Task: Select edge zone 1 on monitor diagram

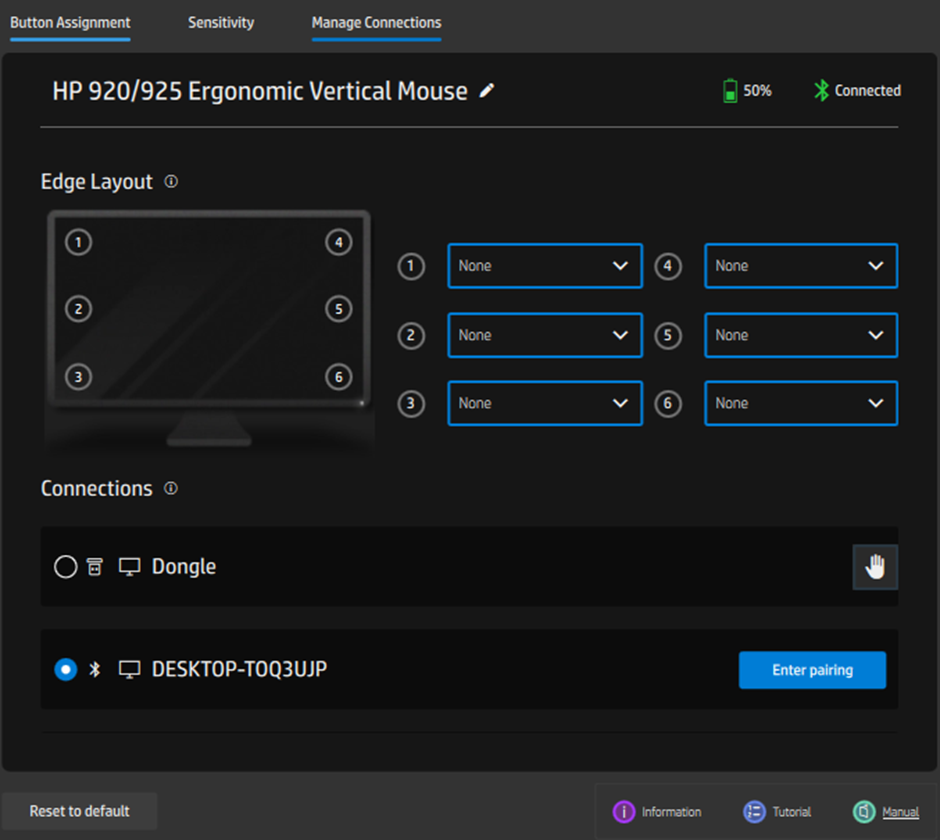Action: point(79,242)
